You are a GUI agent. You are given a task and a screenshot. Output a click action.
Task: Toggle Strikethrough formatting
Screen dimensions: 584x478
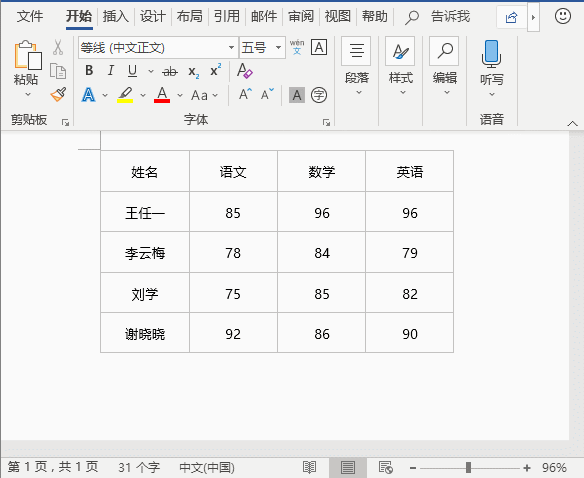point(170,71)
